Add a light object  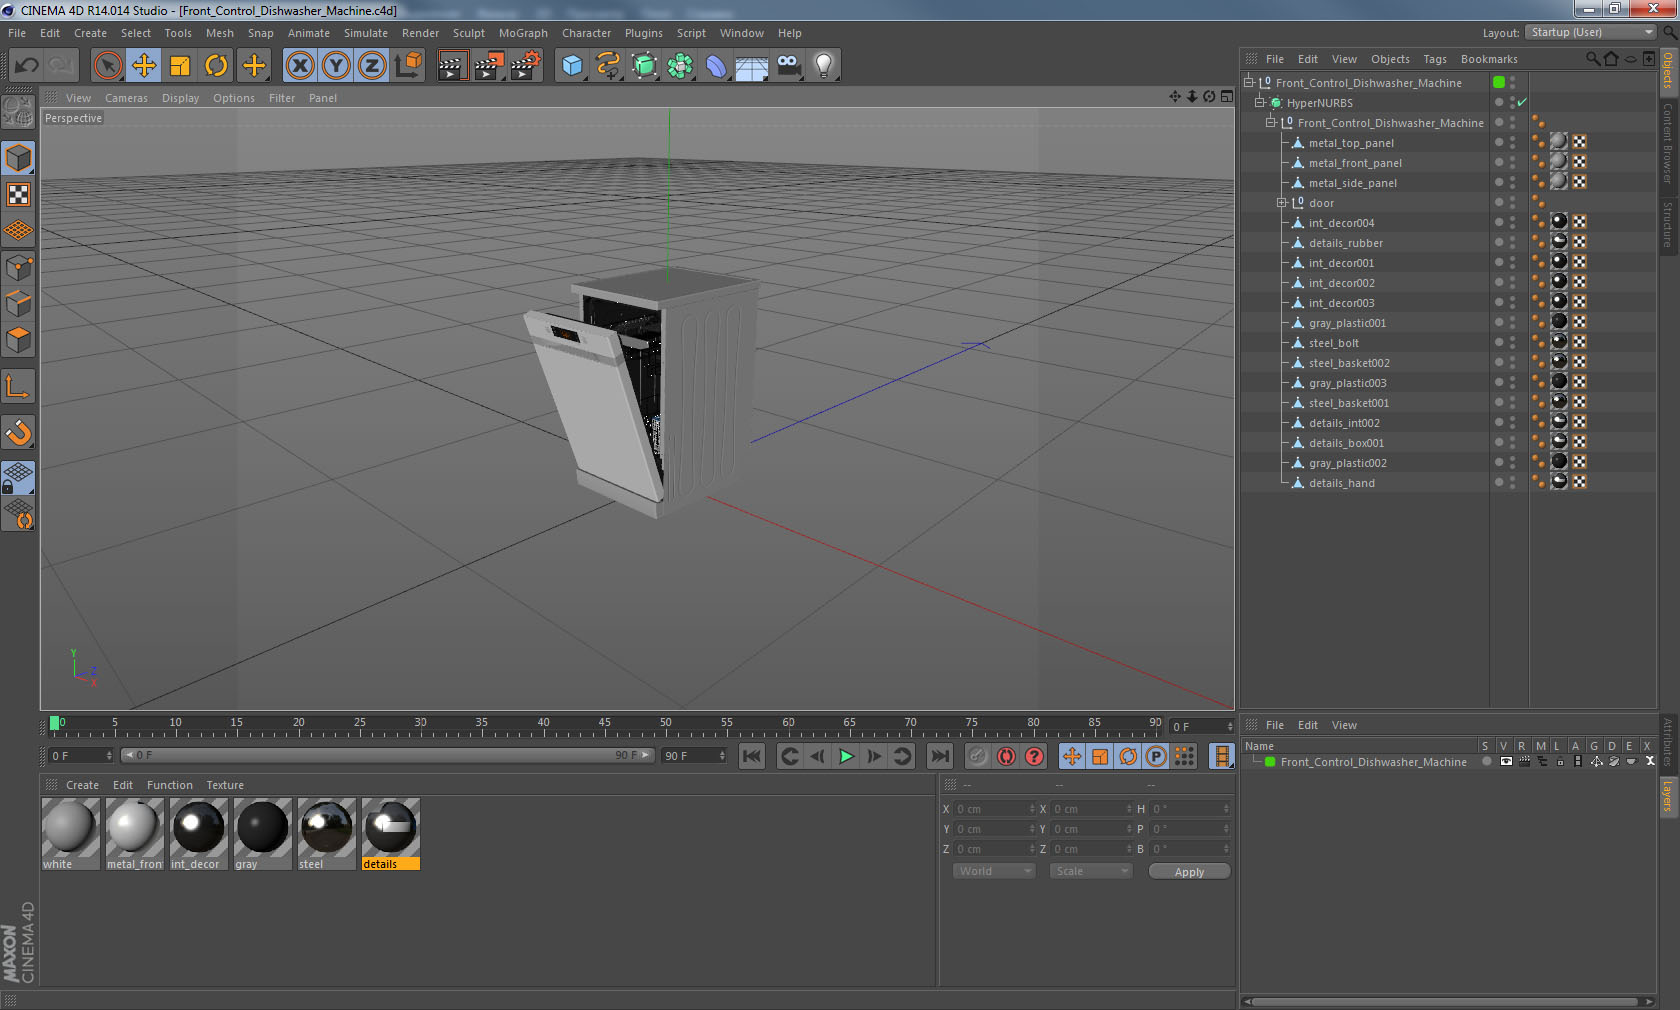tap(824, 66)
